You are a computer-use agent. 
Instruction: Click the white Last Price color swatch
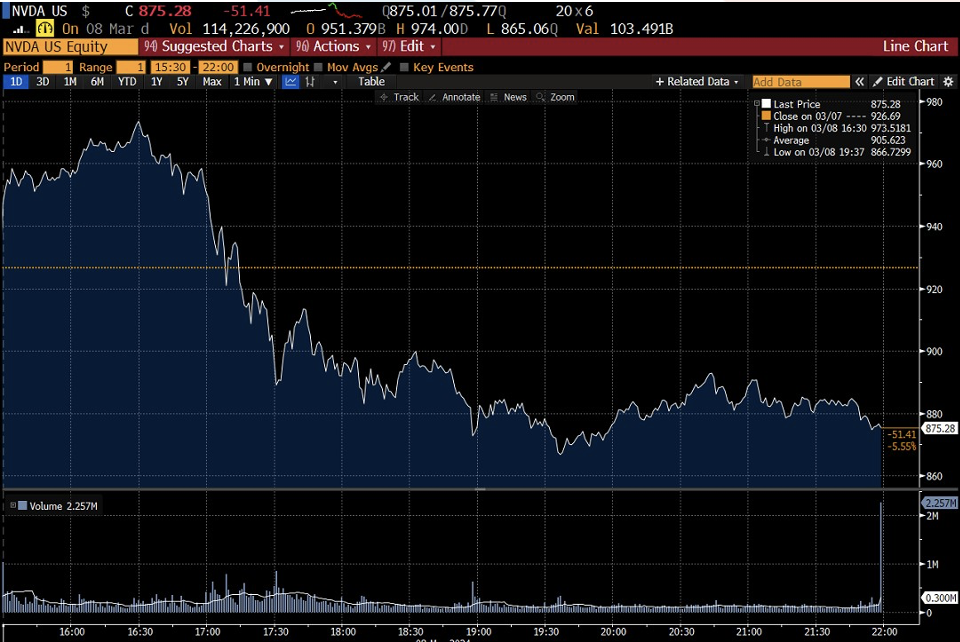[766, 103]
